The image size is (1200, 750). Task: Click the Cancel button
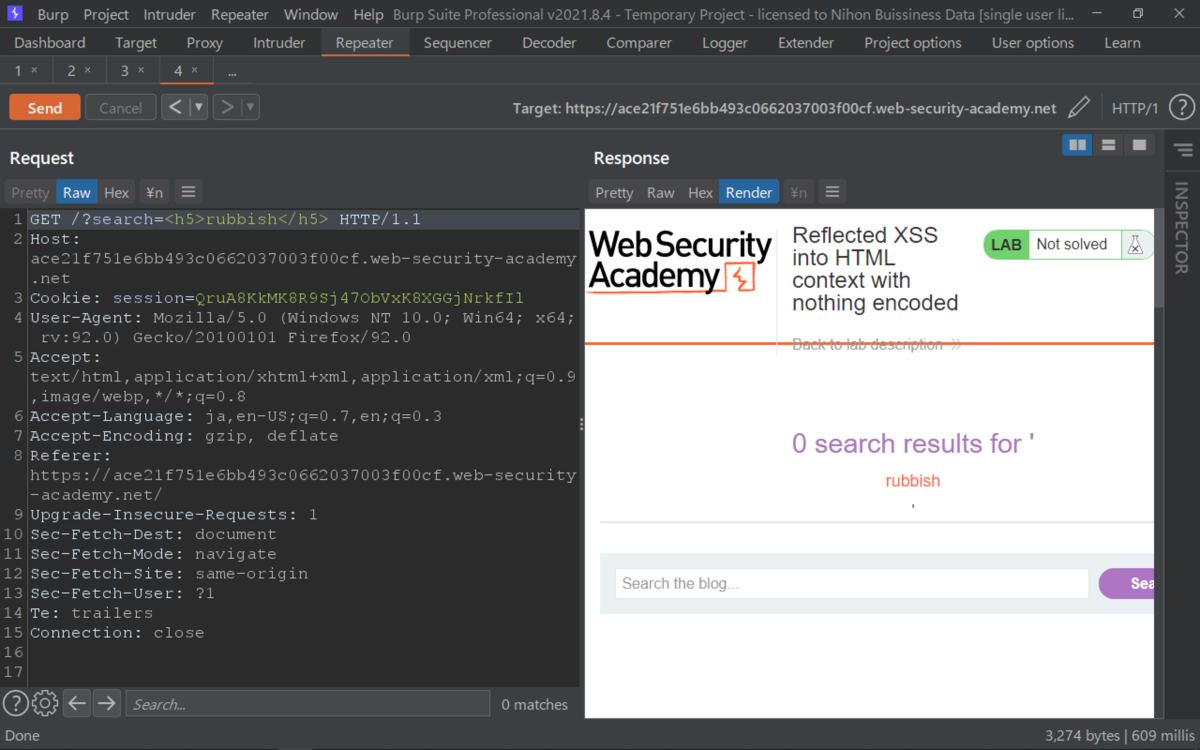121,108
